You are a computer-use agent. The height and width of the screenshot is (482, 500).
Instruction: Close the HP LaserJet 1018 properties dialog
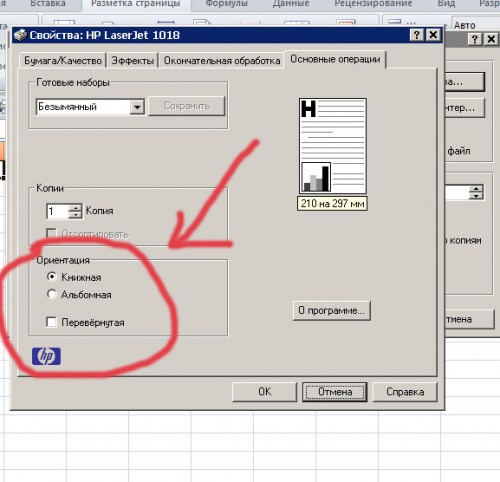[x=433, y=35]
